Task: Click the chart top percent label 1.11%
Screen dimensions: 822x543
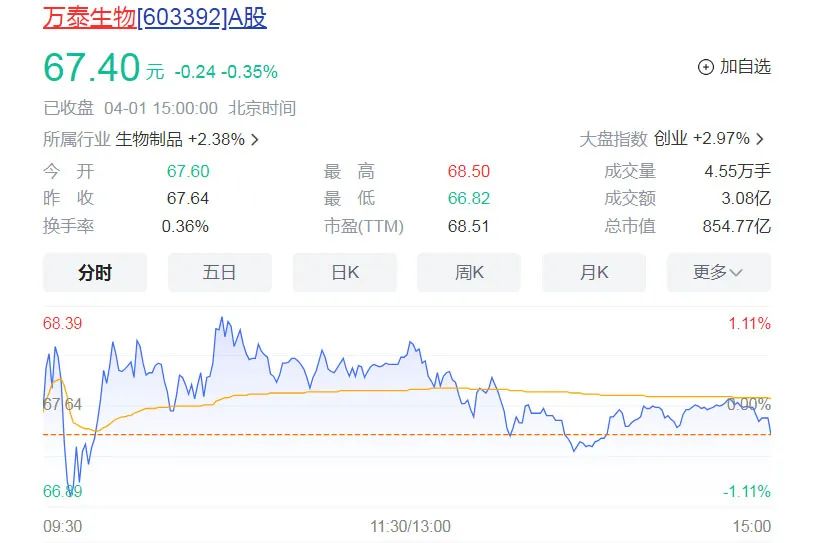Action: pos(750,324)
